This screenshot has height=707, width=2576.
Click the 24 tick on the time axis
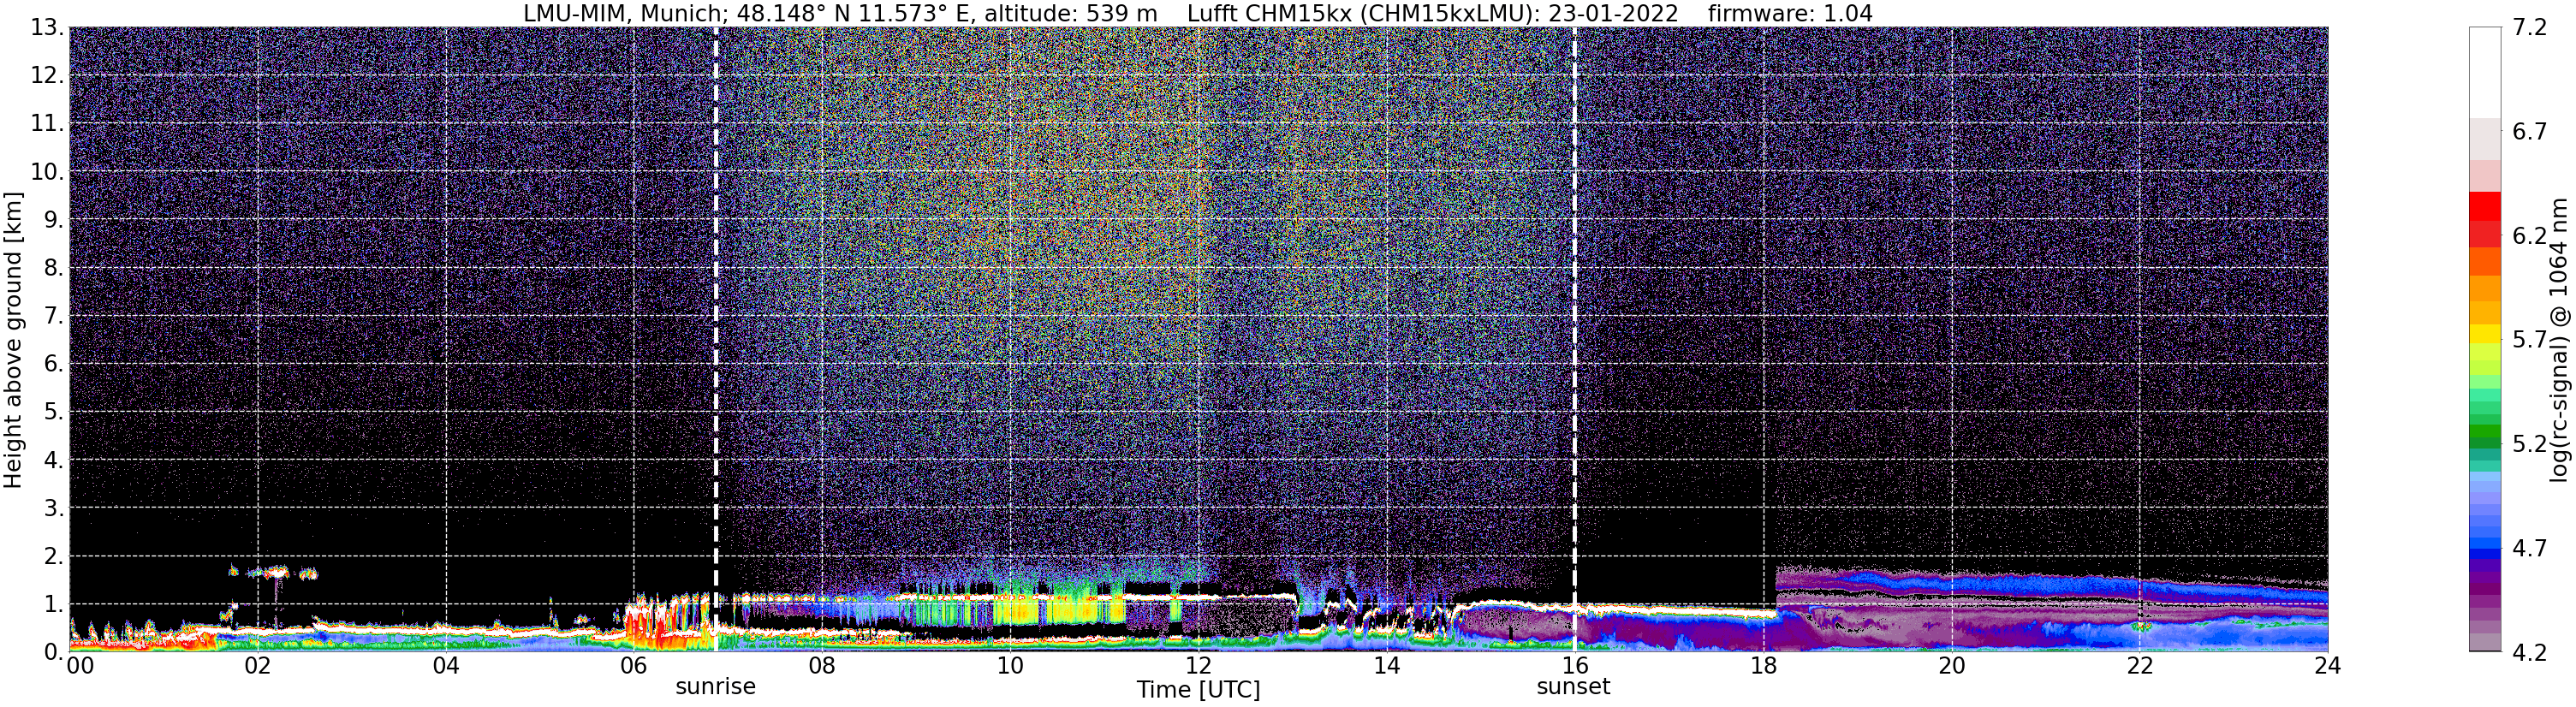point(2327,666)
